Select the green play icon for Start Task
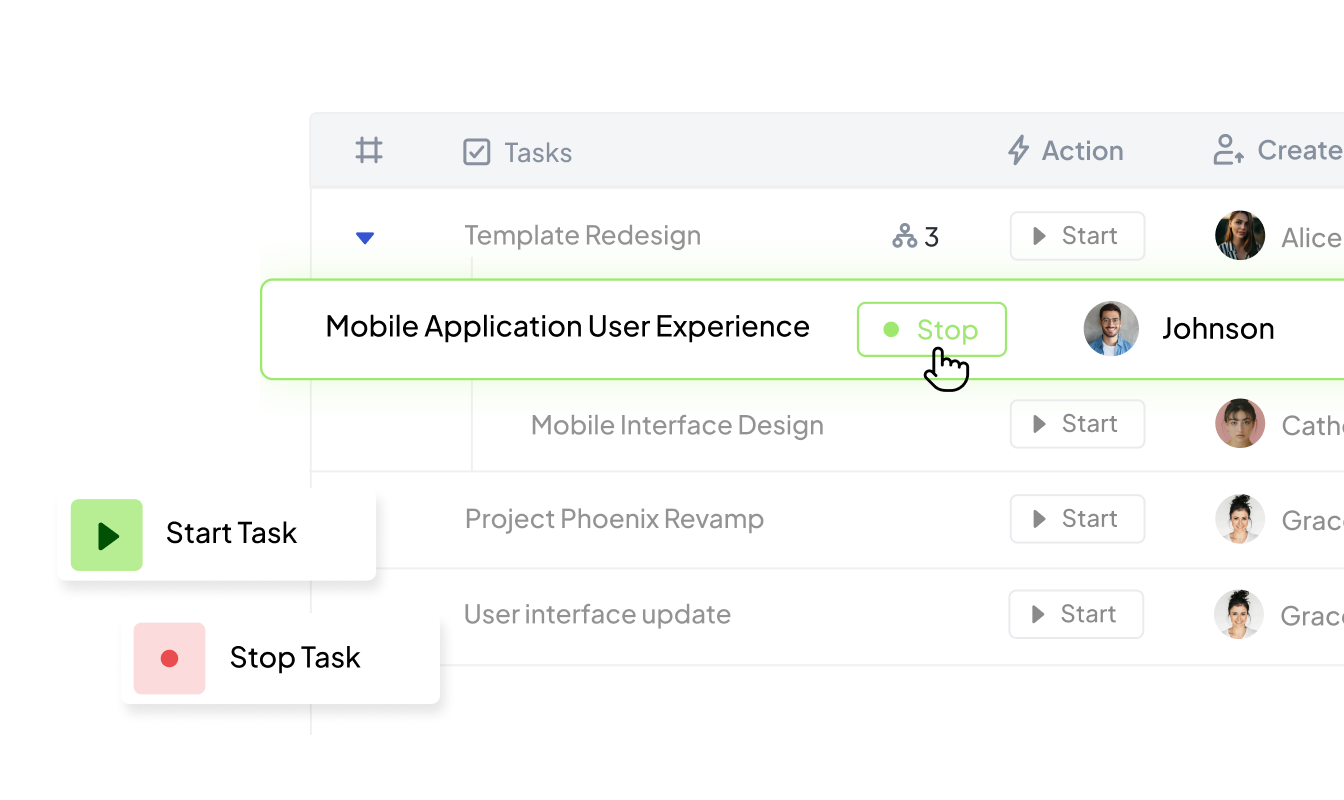Screen dimensions: 1344x800 [106, 534]
